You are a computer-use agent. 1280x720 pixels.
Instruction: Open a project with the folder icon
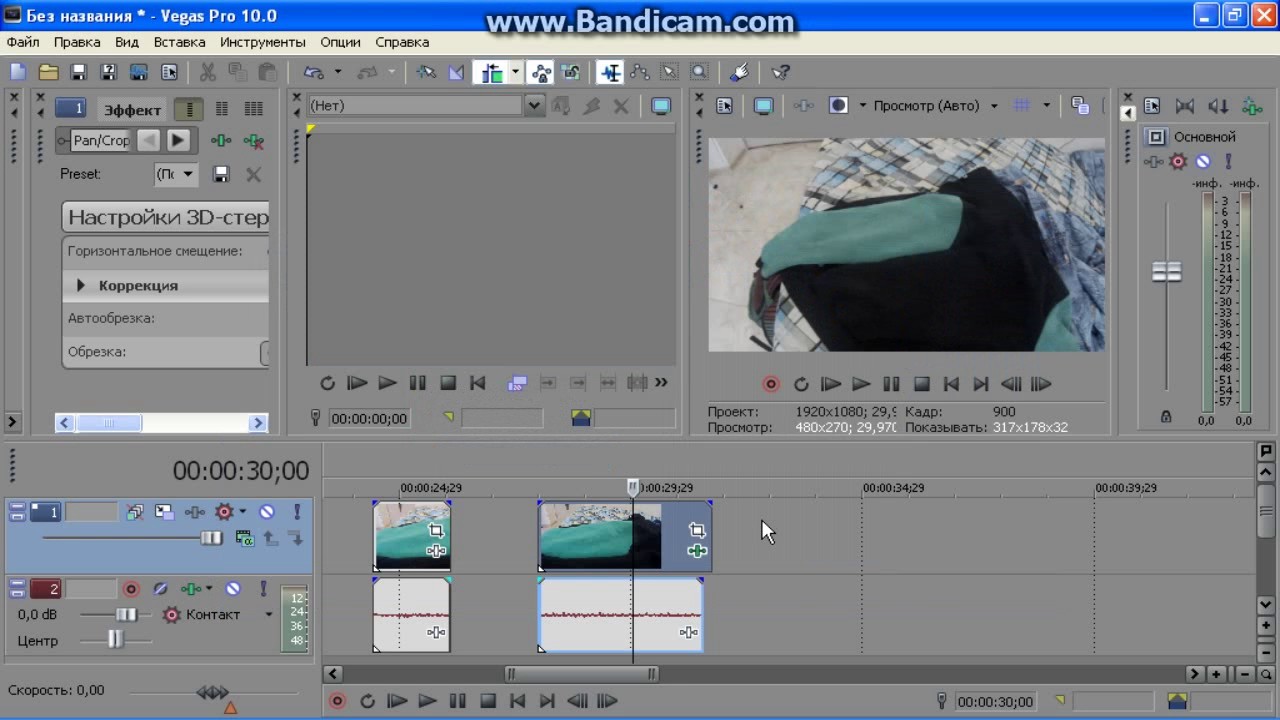(x=48, y=72)
